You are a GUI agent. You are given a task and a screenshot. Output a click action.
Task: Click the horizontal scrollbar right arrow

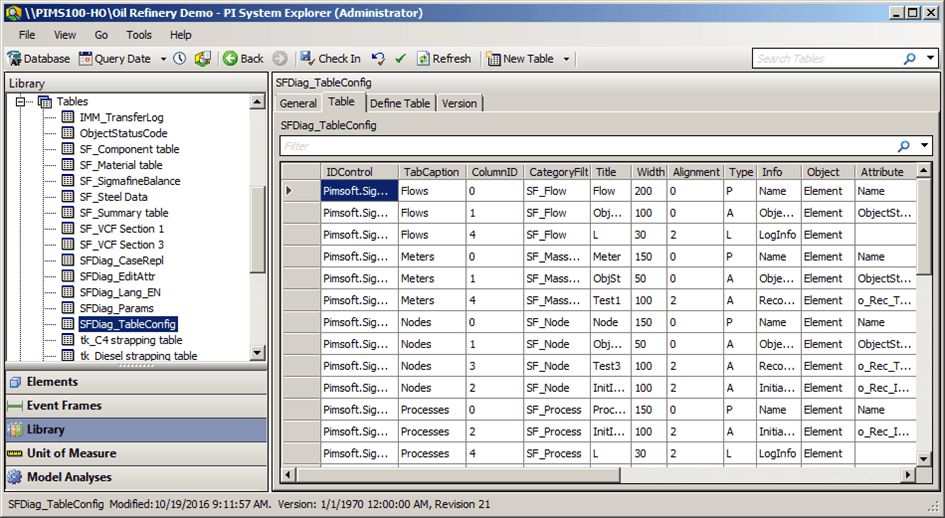[908, 475]
